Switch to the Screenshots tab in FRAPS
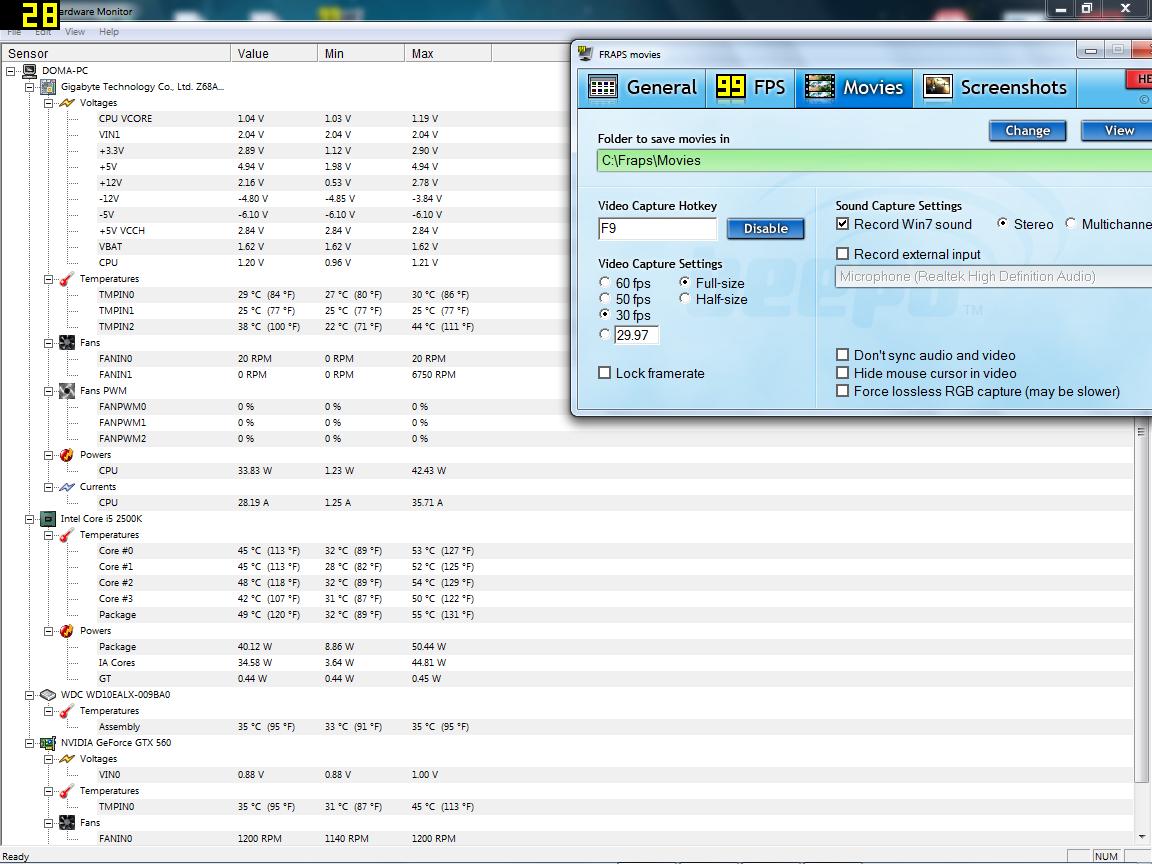Image resolution: width=1152 pixels, height=864 pixels. click(x=995, y=88)
